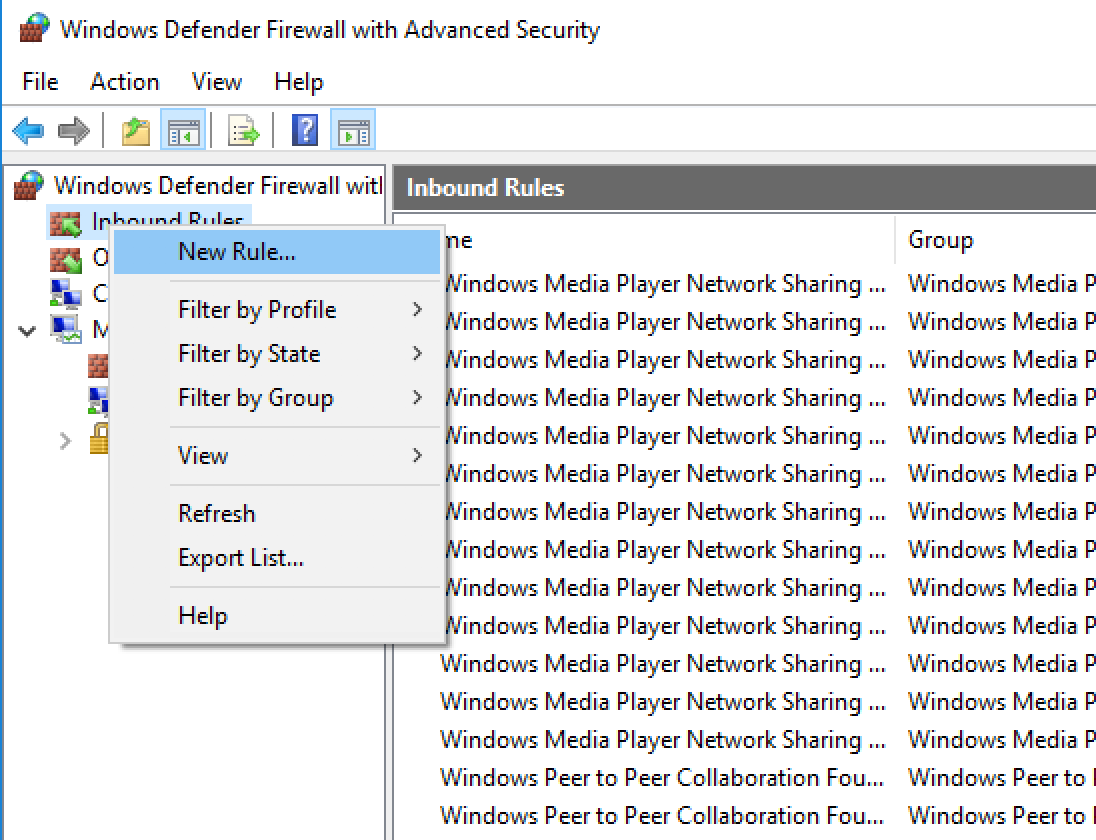
Task: Open the Help menu in menu bar
Action: point(298,82)
